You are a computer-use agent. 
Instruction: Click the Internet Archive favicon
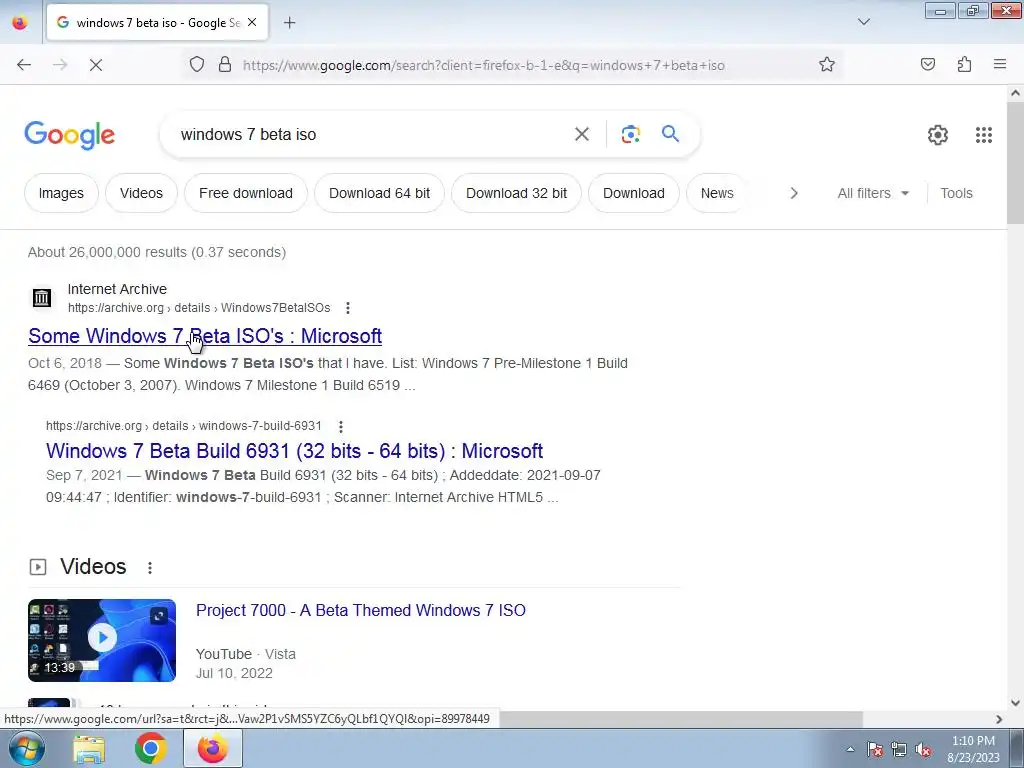42,298
